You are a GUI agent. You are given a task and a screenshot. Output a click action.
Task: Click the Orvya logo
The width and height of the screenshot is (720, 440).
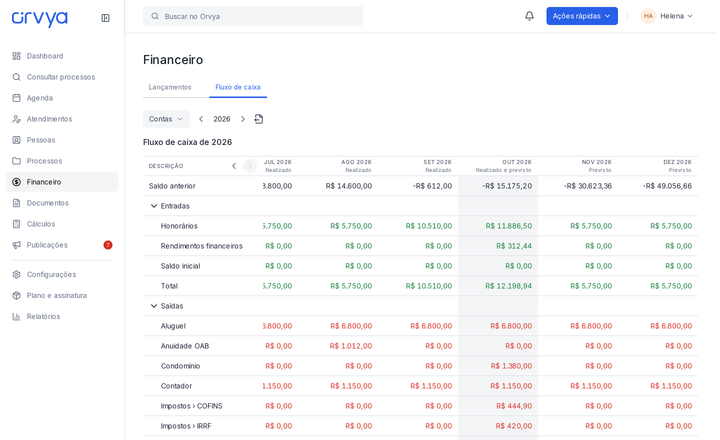(x=39, y=18)
